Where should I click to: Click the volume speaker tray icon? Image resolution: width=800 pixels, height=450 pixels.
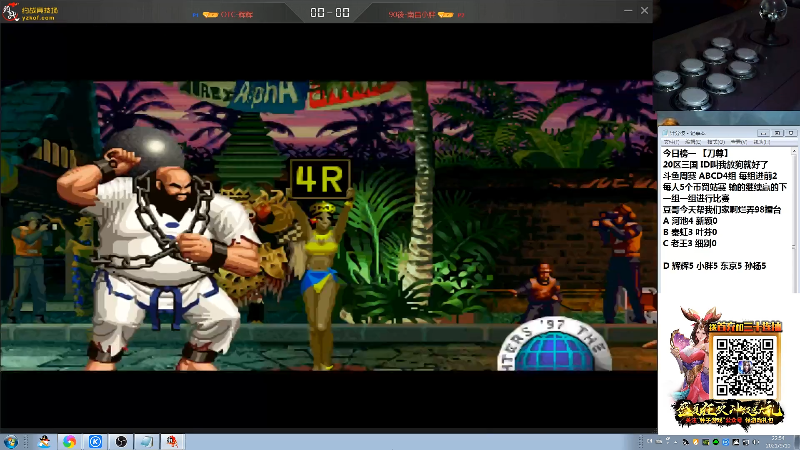755,442
